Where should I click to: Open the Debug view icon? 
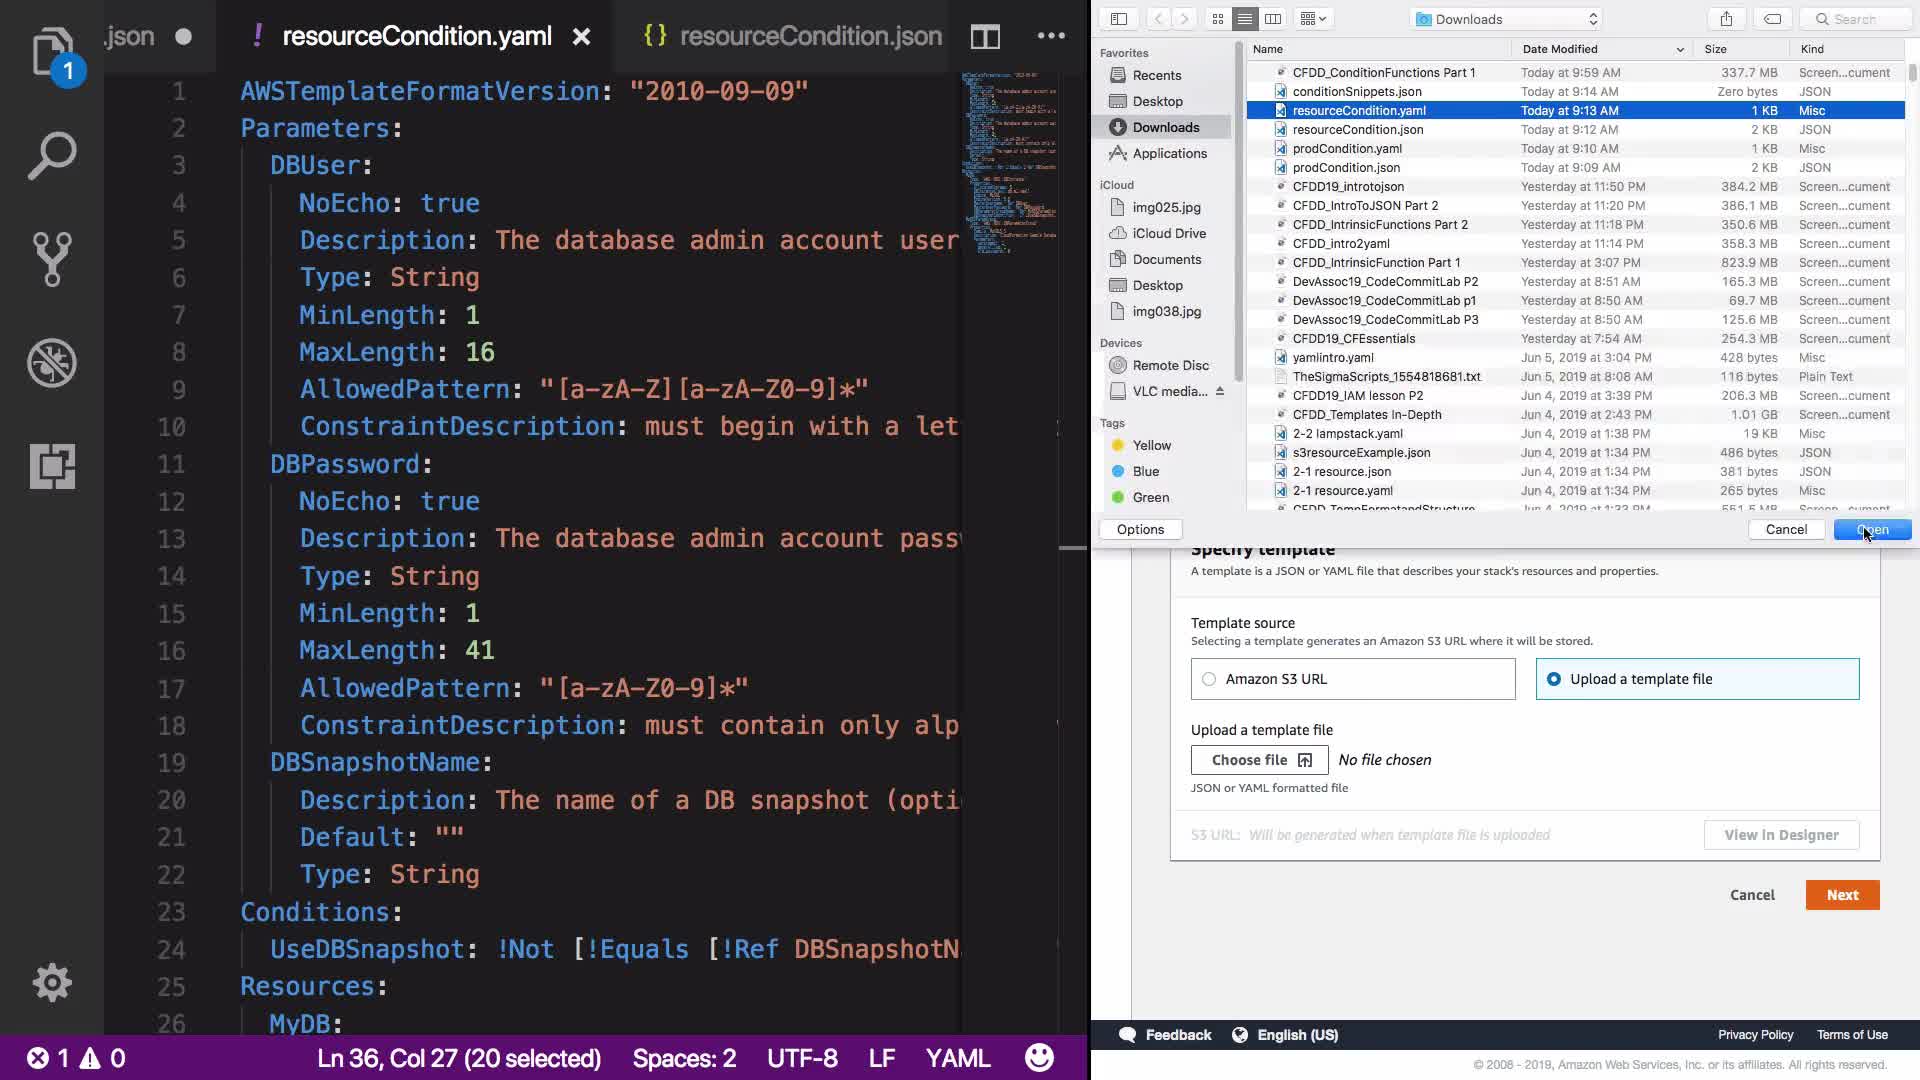(52, 363)
